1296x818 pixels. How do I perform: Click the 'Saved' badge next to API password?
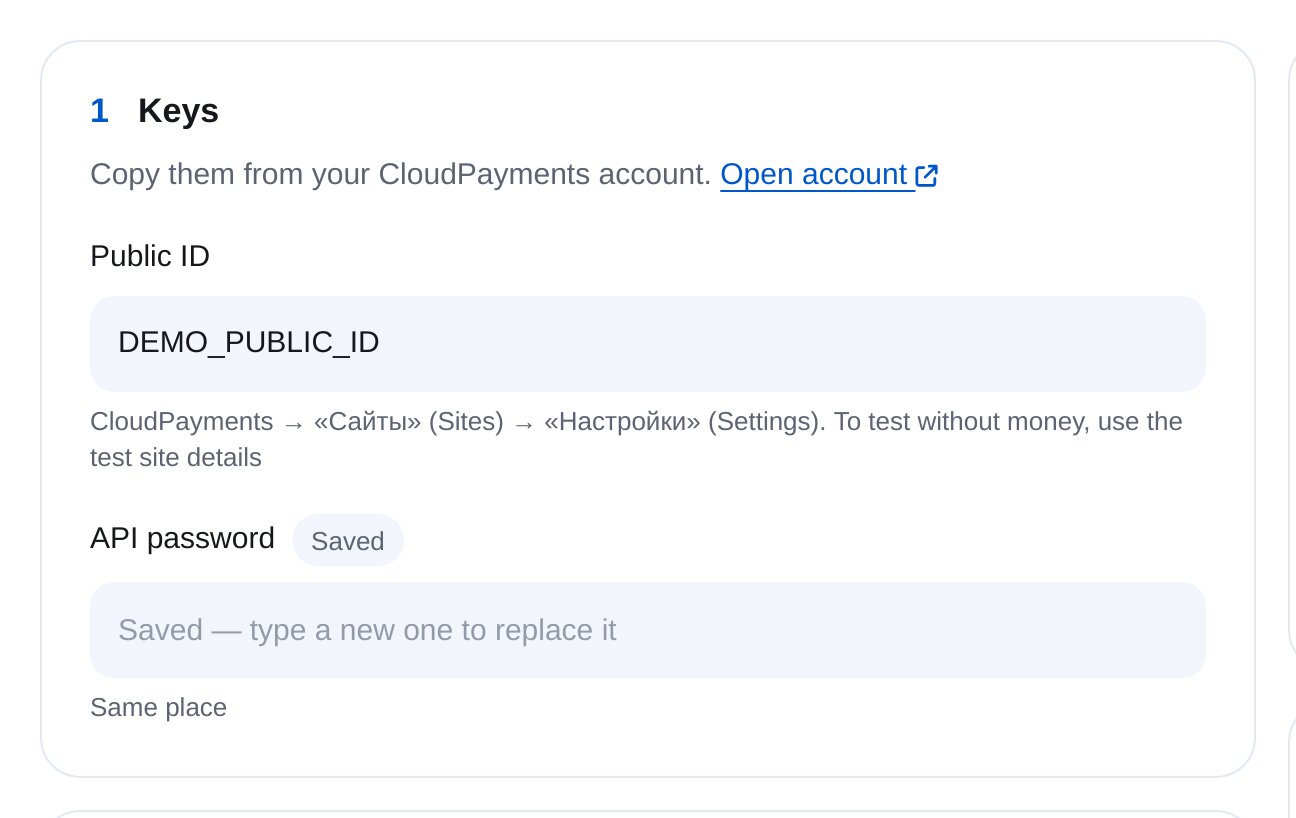click(348, 541)
